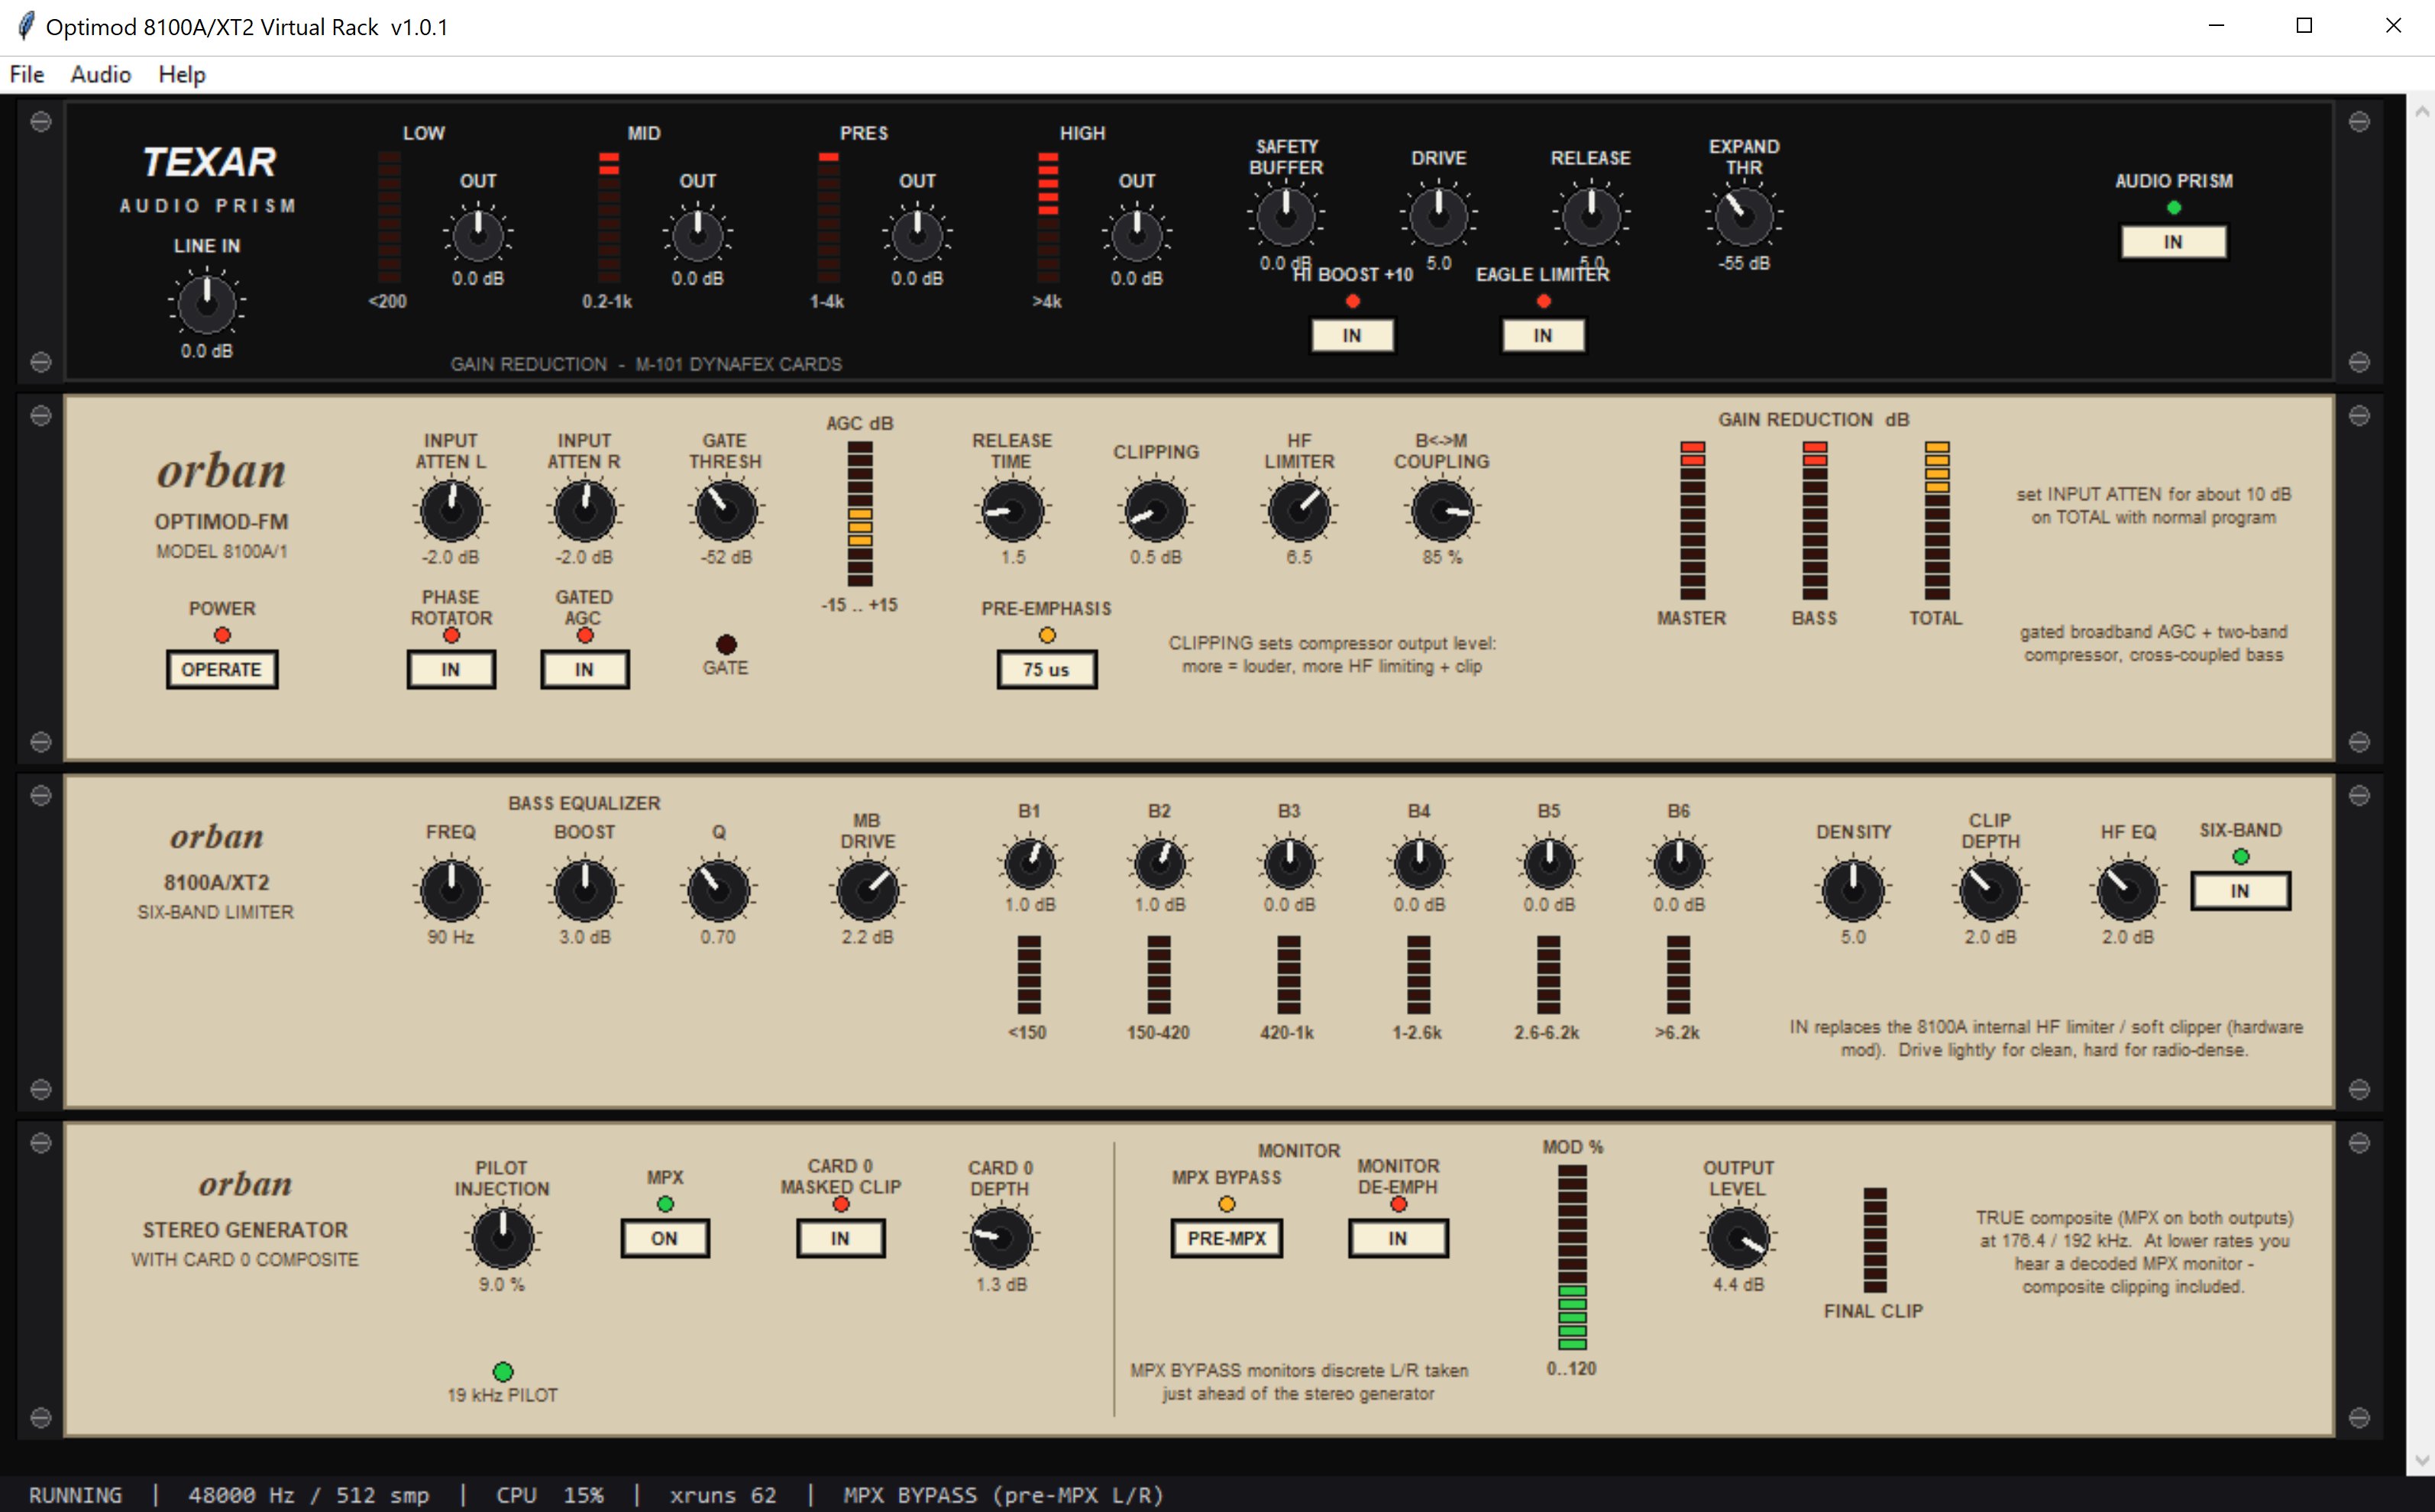Click the TOTAL gain reduction meter
Screen dimensions: 2435x1512
coord(1937,520)
